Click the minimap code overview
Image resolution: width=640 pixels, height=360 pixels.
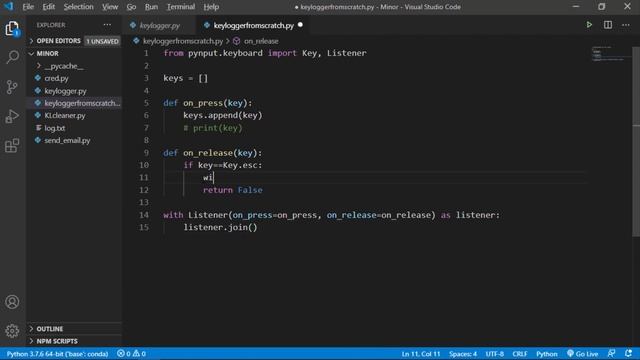tap(609, 54)
